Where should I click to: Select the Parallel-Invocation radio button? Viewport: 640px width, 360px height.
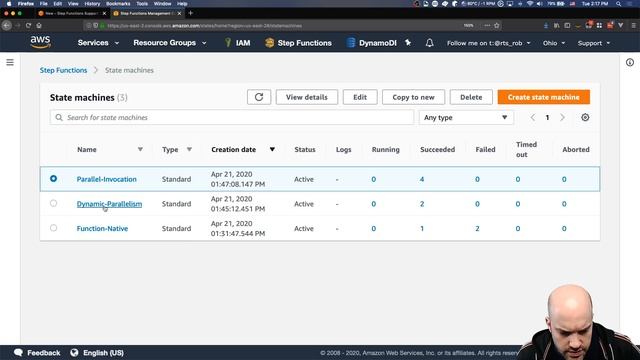[53, 179]
